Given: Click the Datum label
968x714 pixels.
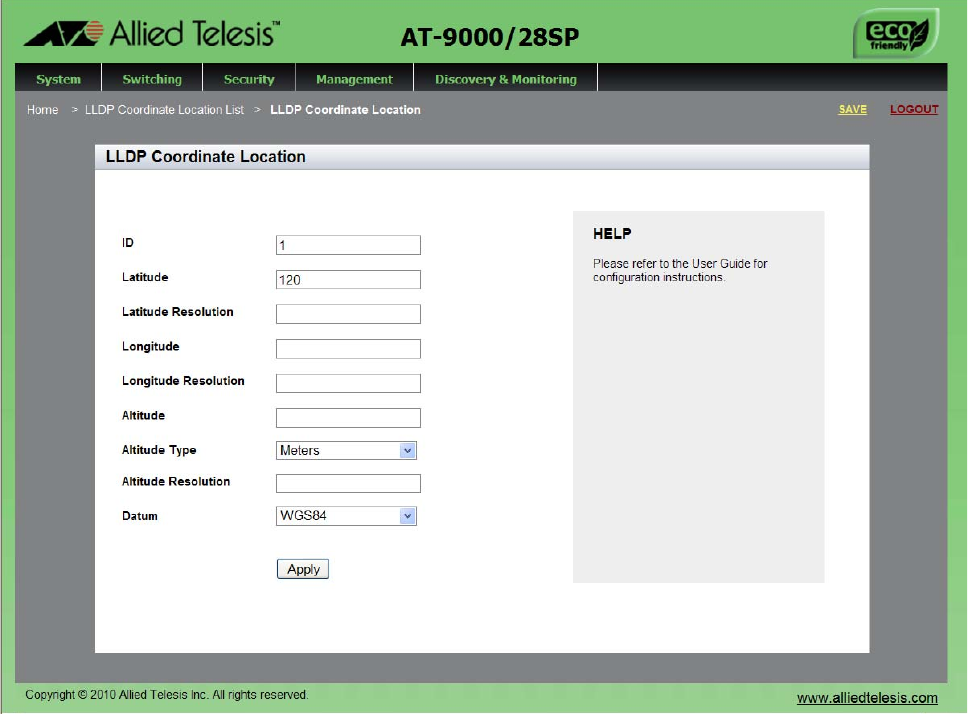Looking at the screenshot, I should (x=140, y=516).
